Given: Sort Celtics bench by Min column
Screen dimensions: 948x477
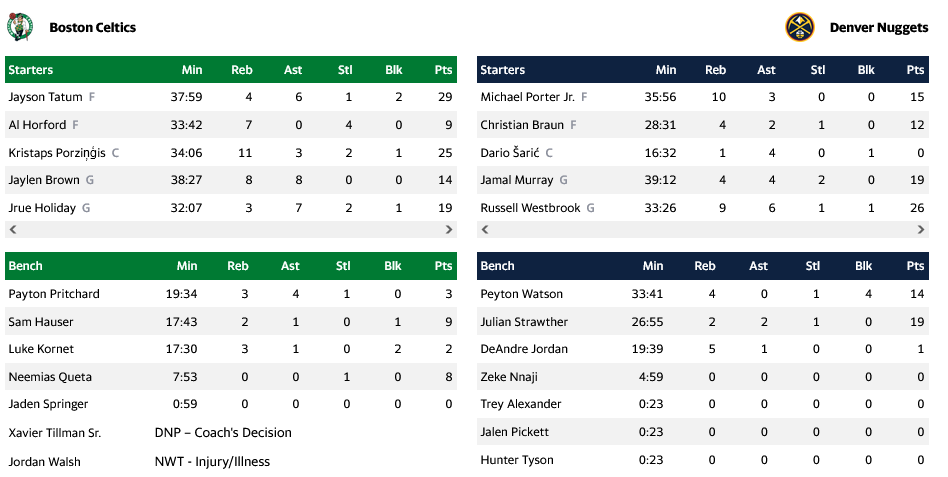Looking at the screenshot, I should pyautogui.click(x=187, y=266).
